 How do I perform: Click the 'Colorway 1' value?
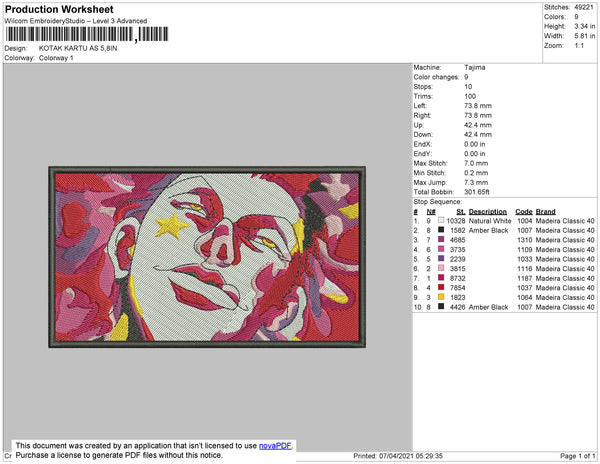[56, 58]
